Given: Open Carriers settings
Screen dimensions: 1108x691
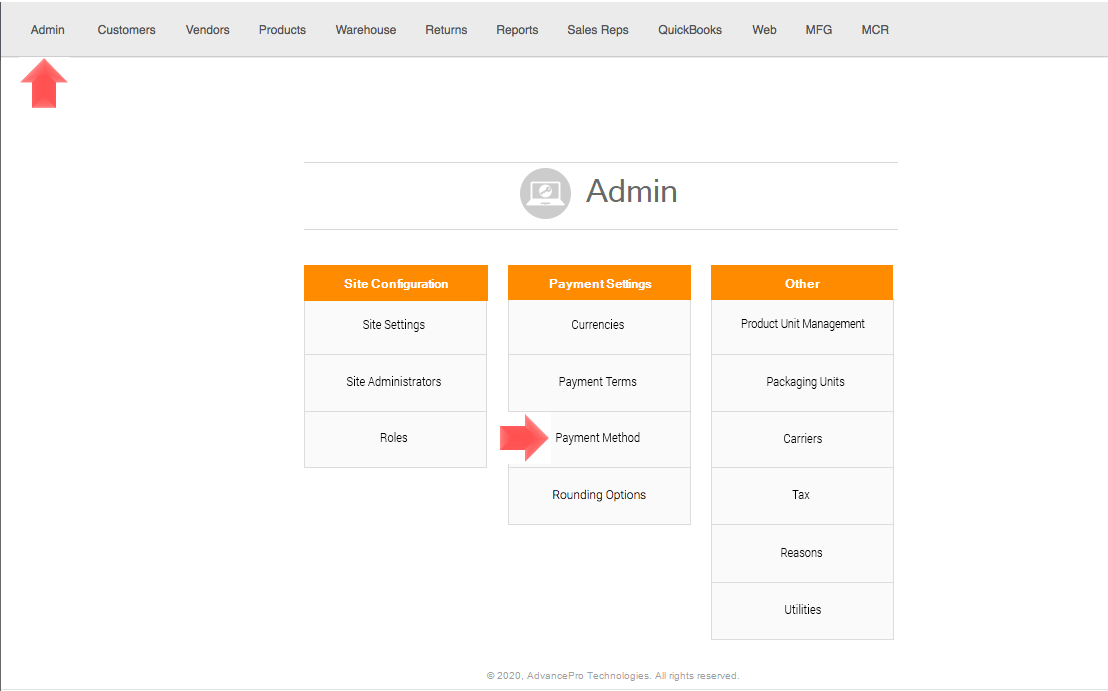Looking at the screenshot, I should (x=802, y=439).
